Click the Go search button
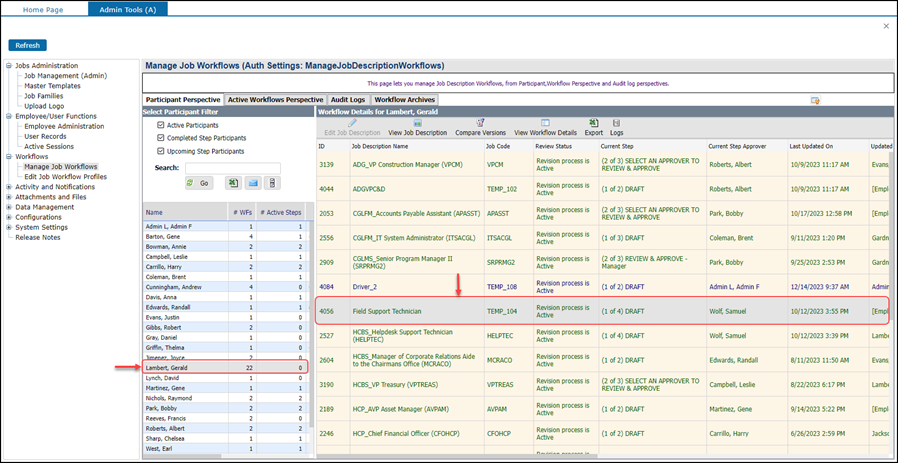 [199, 183]
